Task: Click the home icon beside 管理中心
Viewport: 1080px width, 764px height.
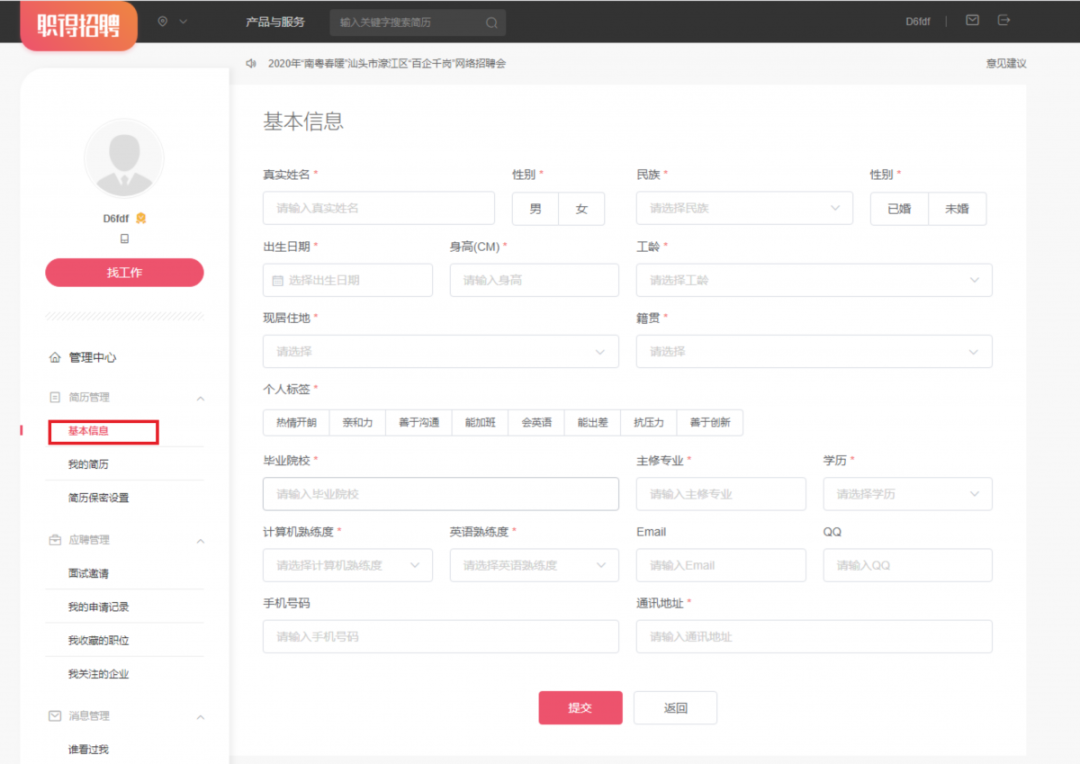Action: coord(55,357)
